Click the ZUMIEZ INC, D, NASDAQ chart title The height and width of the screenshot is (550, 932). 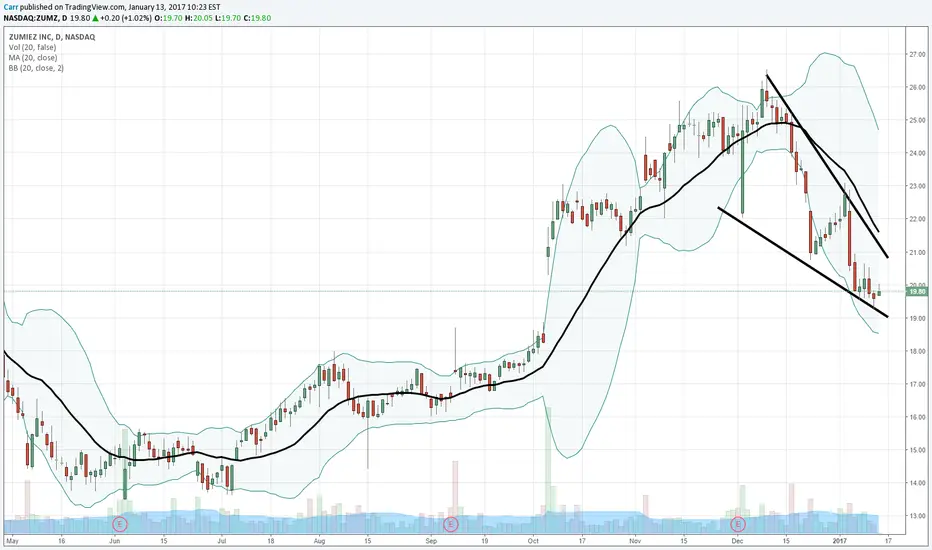tap(52, 37)
